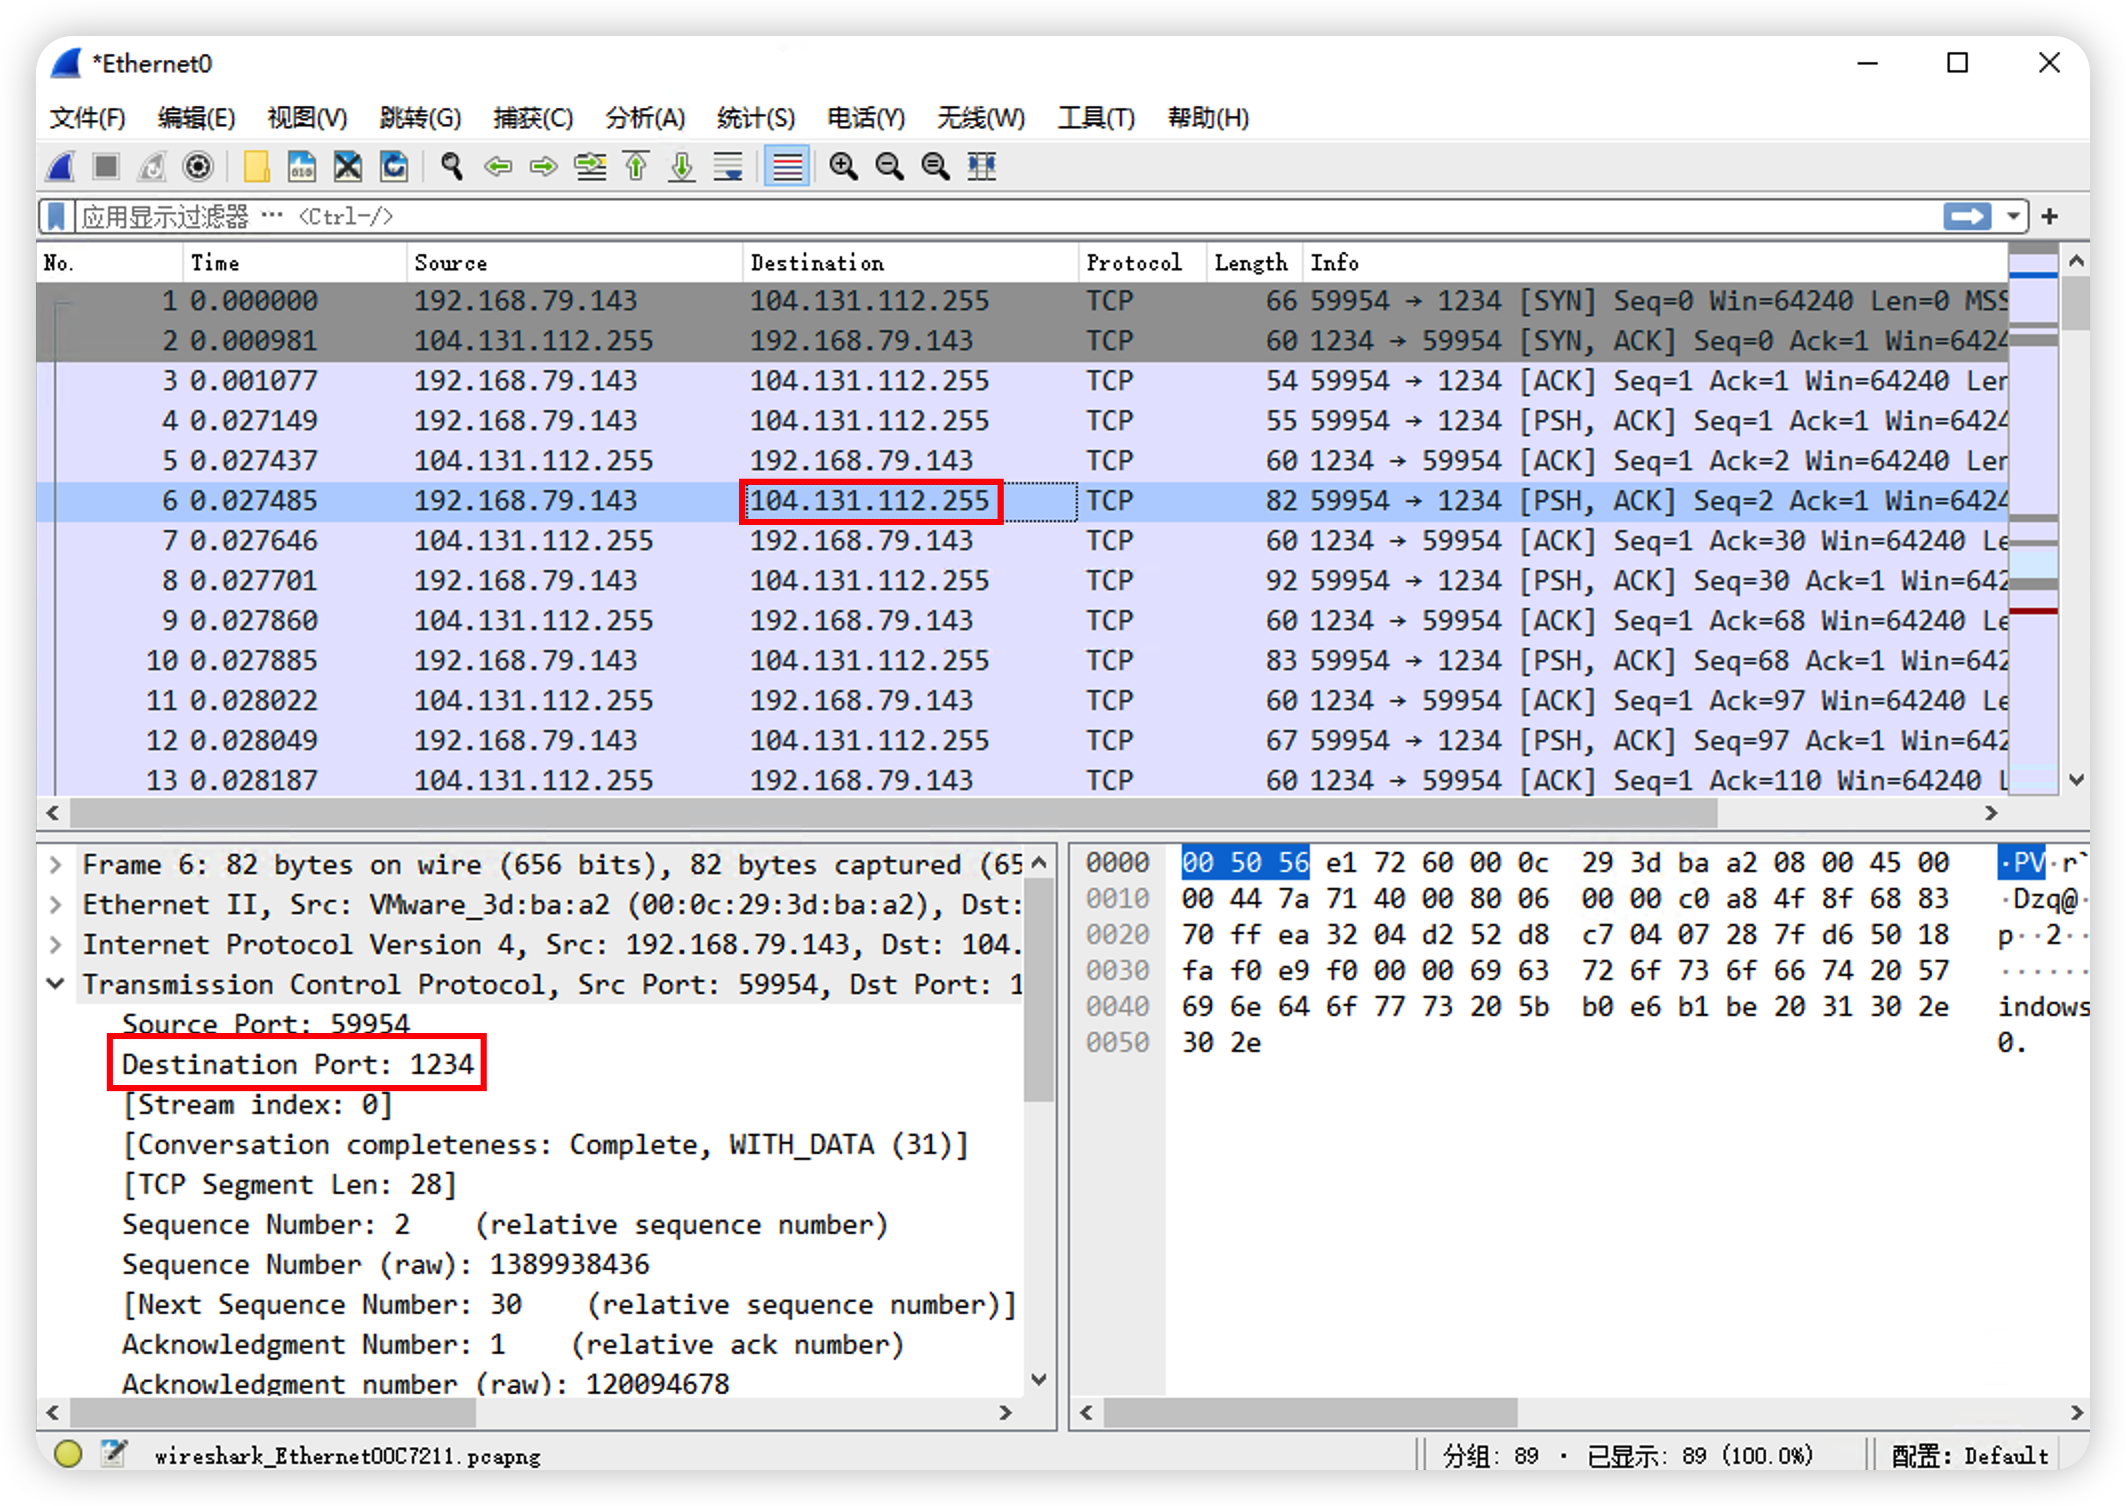Reload the capture file icon
This screenshot has height=1506, width=2126.
tap(394, 166)
